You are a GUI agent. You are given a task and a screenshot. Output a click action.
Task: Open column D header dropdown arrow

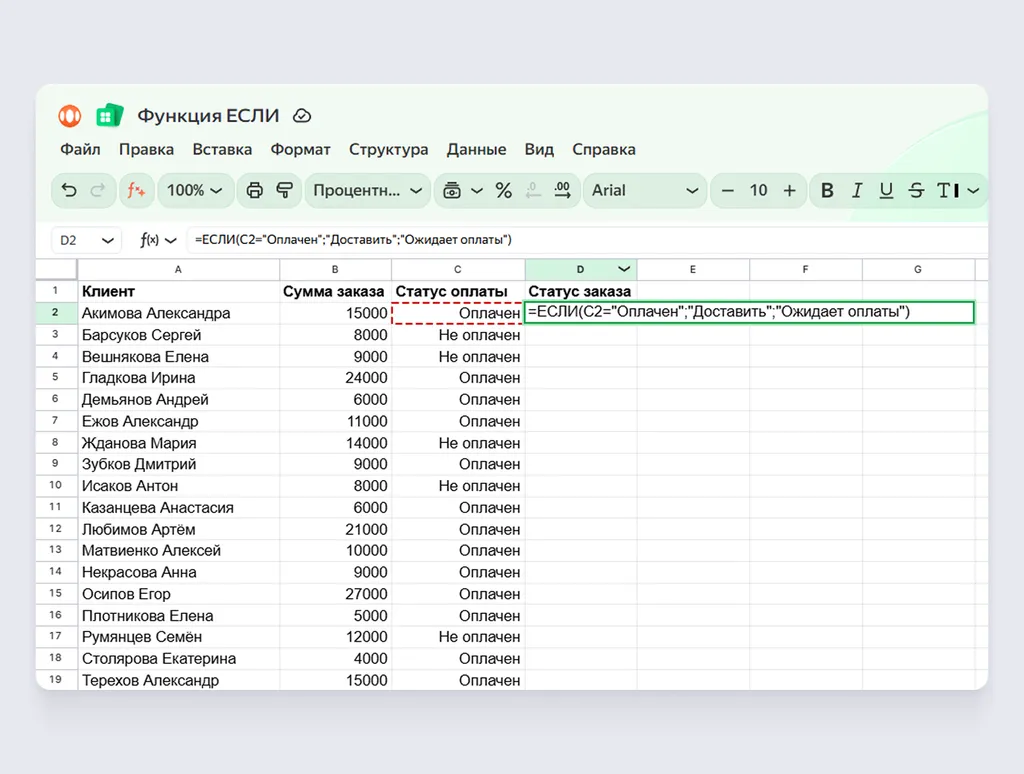624,269
